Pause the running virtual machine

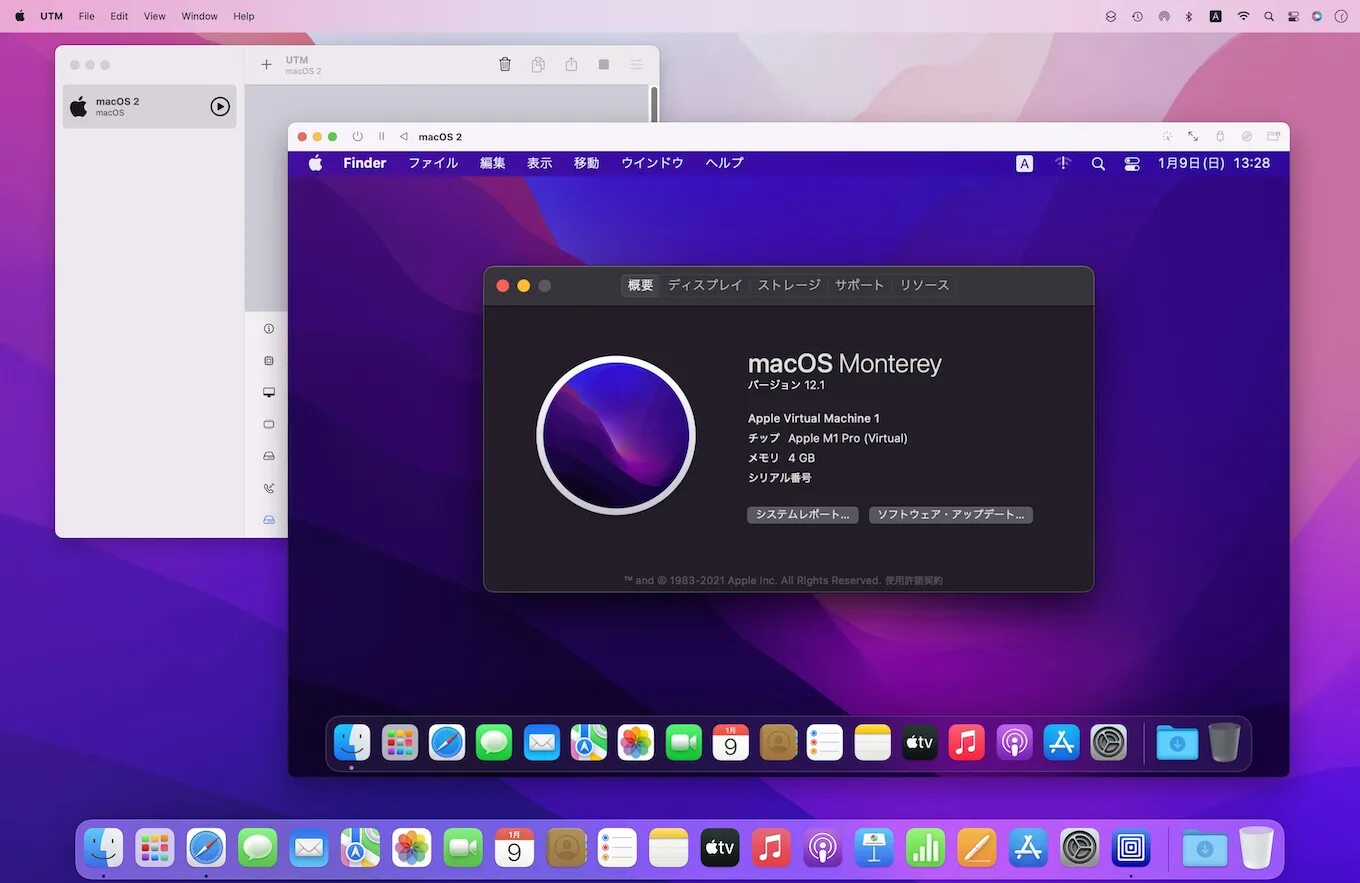click(381, 136)
